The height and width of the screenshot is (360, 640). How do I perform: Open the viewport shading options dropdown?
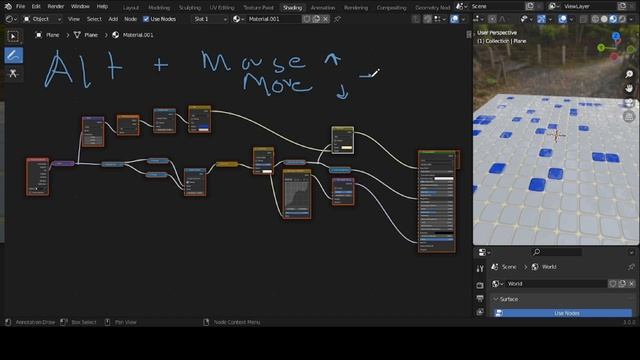tap(631, 19)
